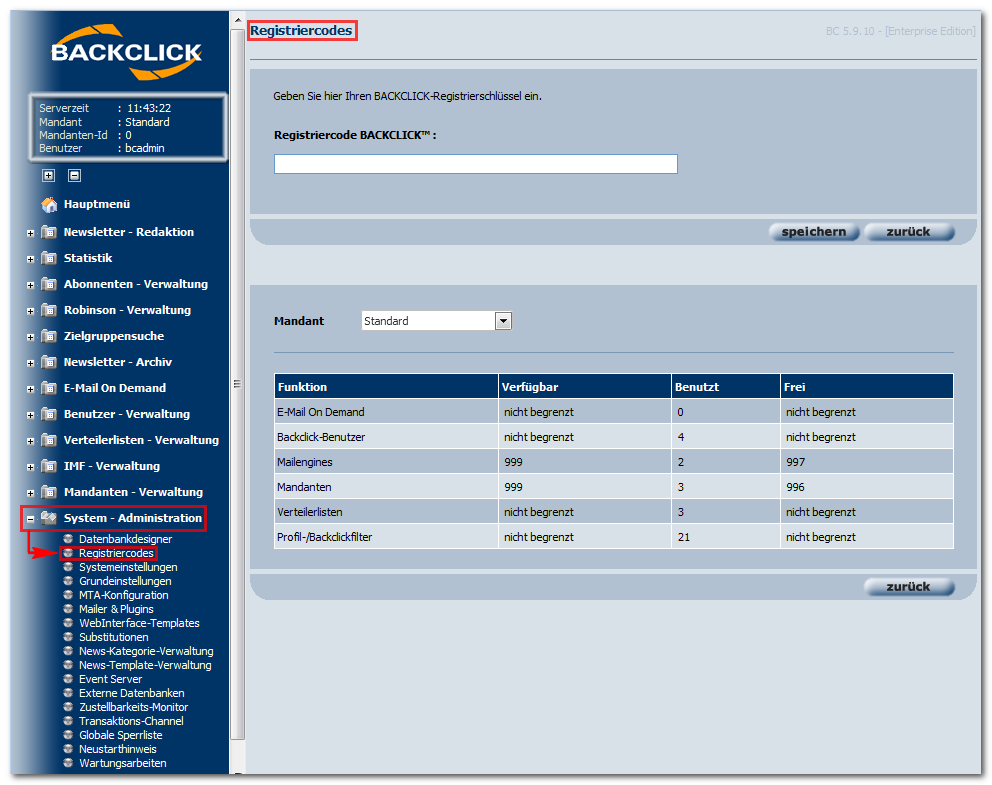The image size is (992, 785).
Task: Click the speichern button
Action: point(814,232)
